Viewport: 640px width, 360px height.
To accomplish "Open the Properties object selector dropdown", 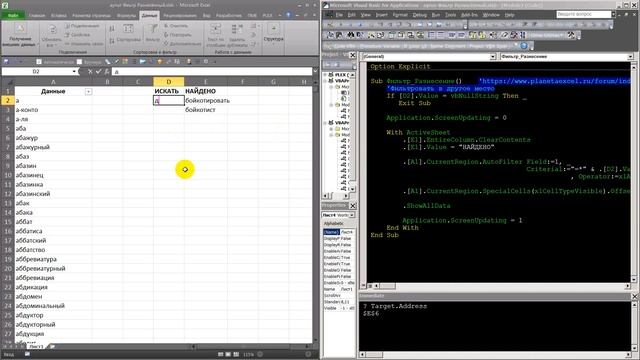I will click(x=352, y=215).
